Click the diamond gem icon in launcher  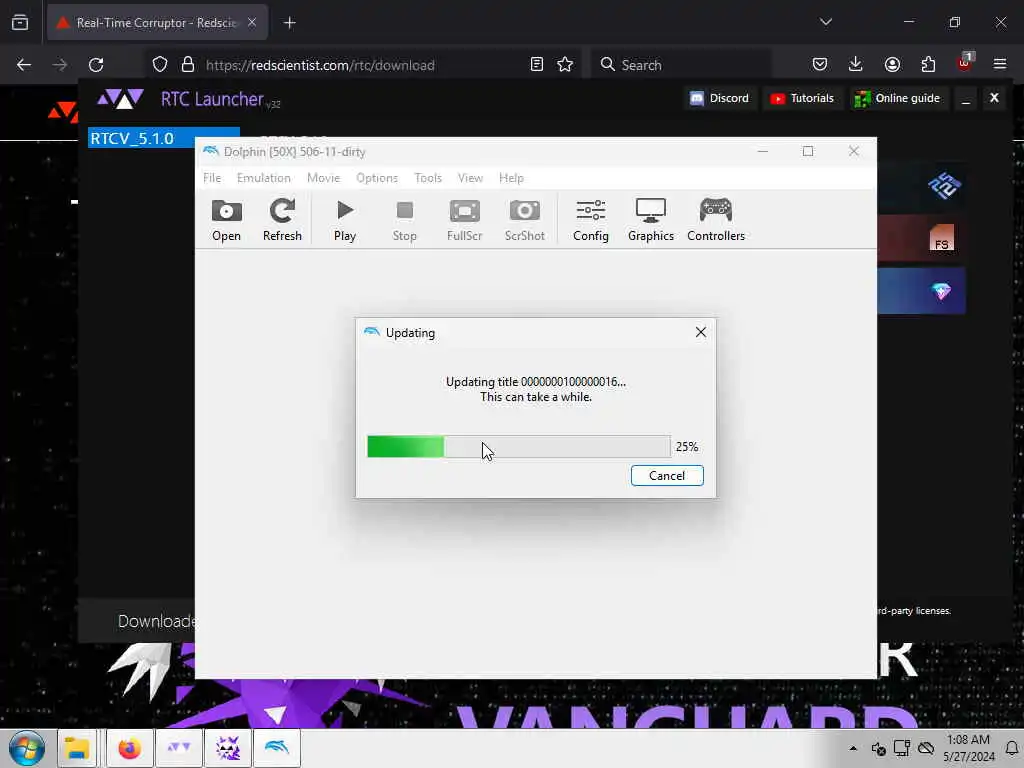pyautogui.click(x=941, y=291)
